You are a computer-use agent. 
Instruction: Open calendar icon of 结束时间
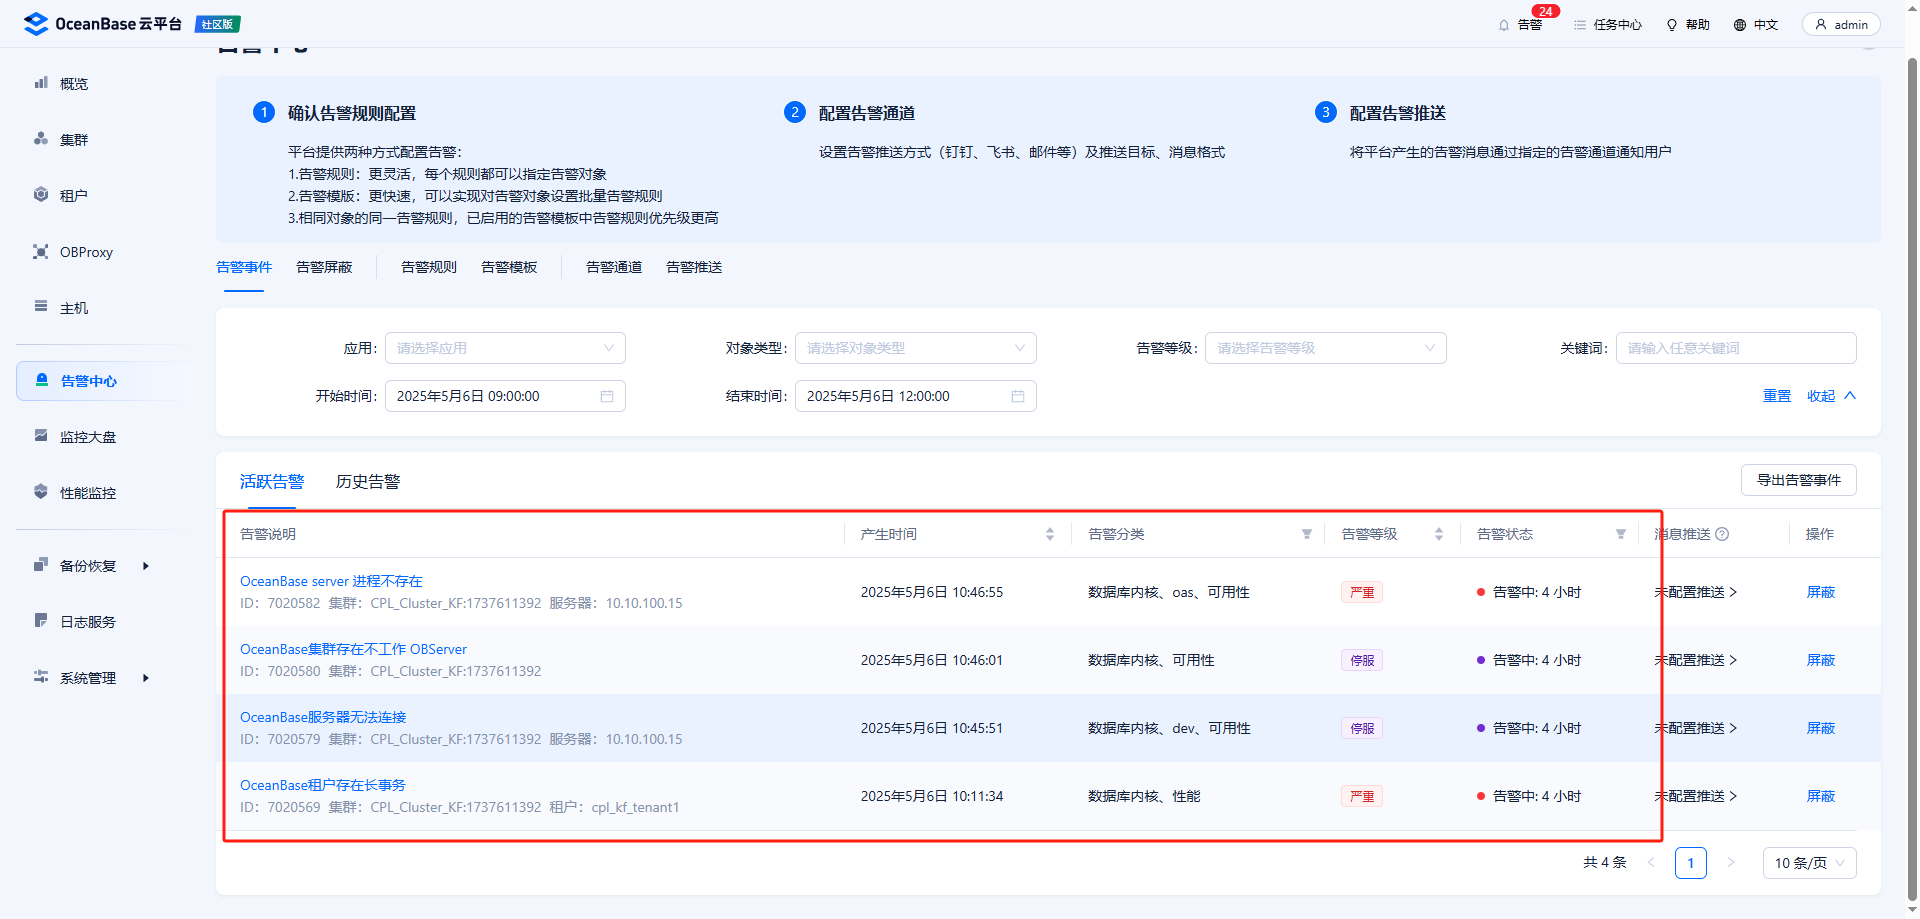(1018, 396)
